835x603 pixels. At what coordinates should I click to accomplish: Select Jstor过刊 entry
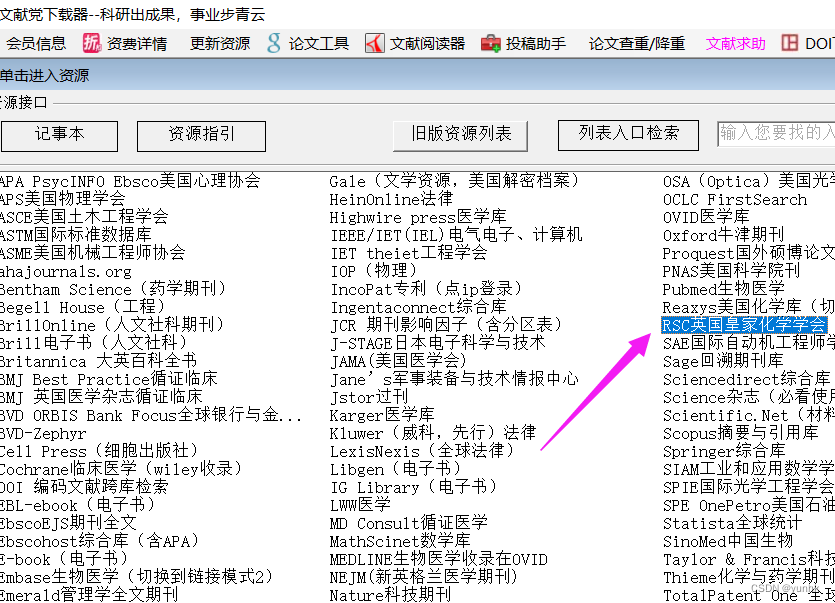pos(369,397)
